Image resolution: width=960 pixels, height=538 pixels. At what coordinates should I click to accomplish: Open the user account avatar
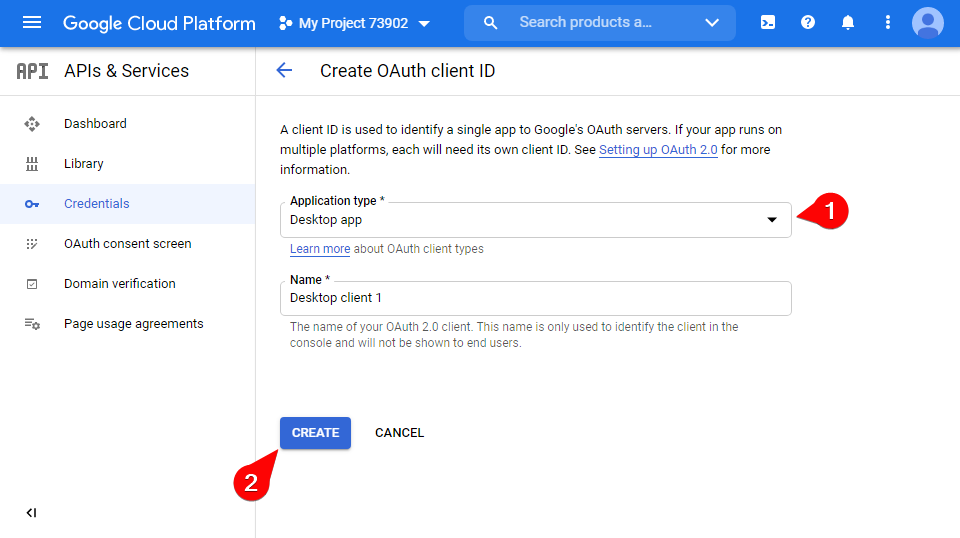pyautogui.click(x=928, y=23)
